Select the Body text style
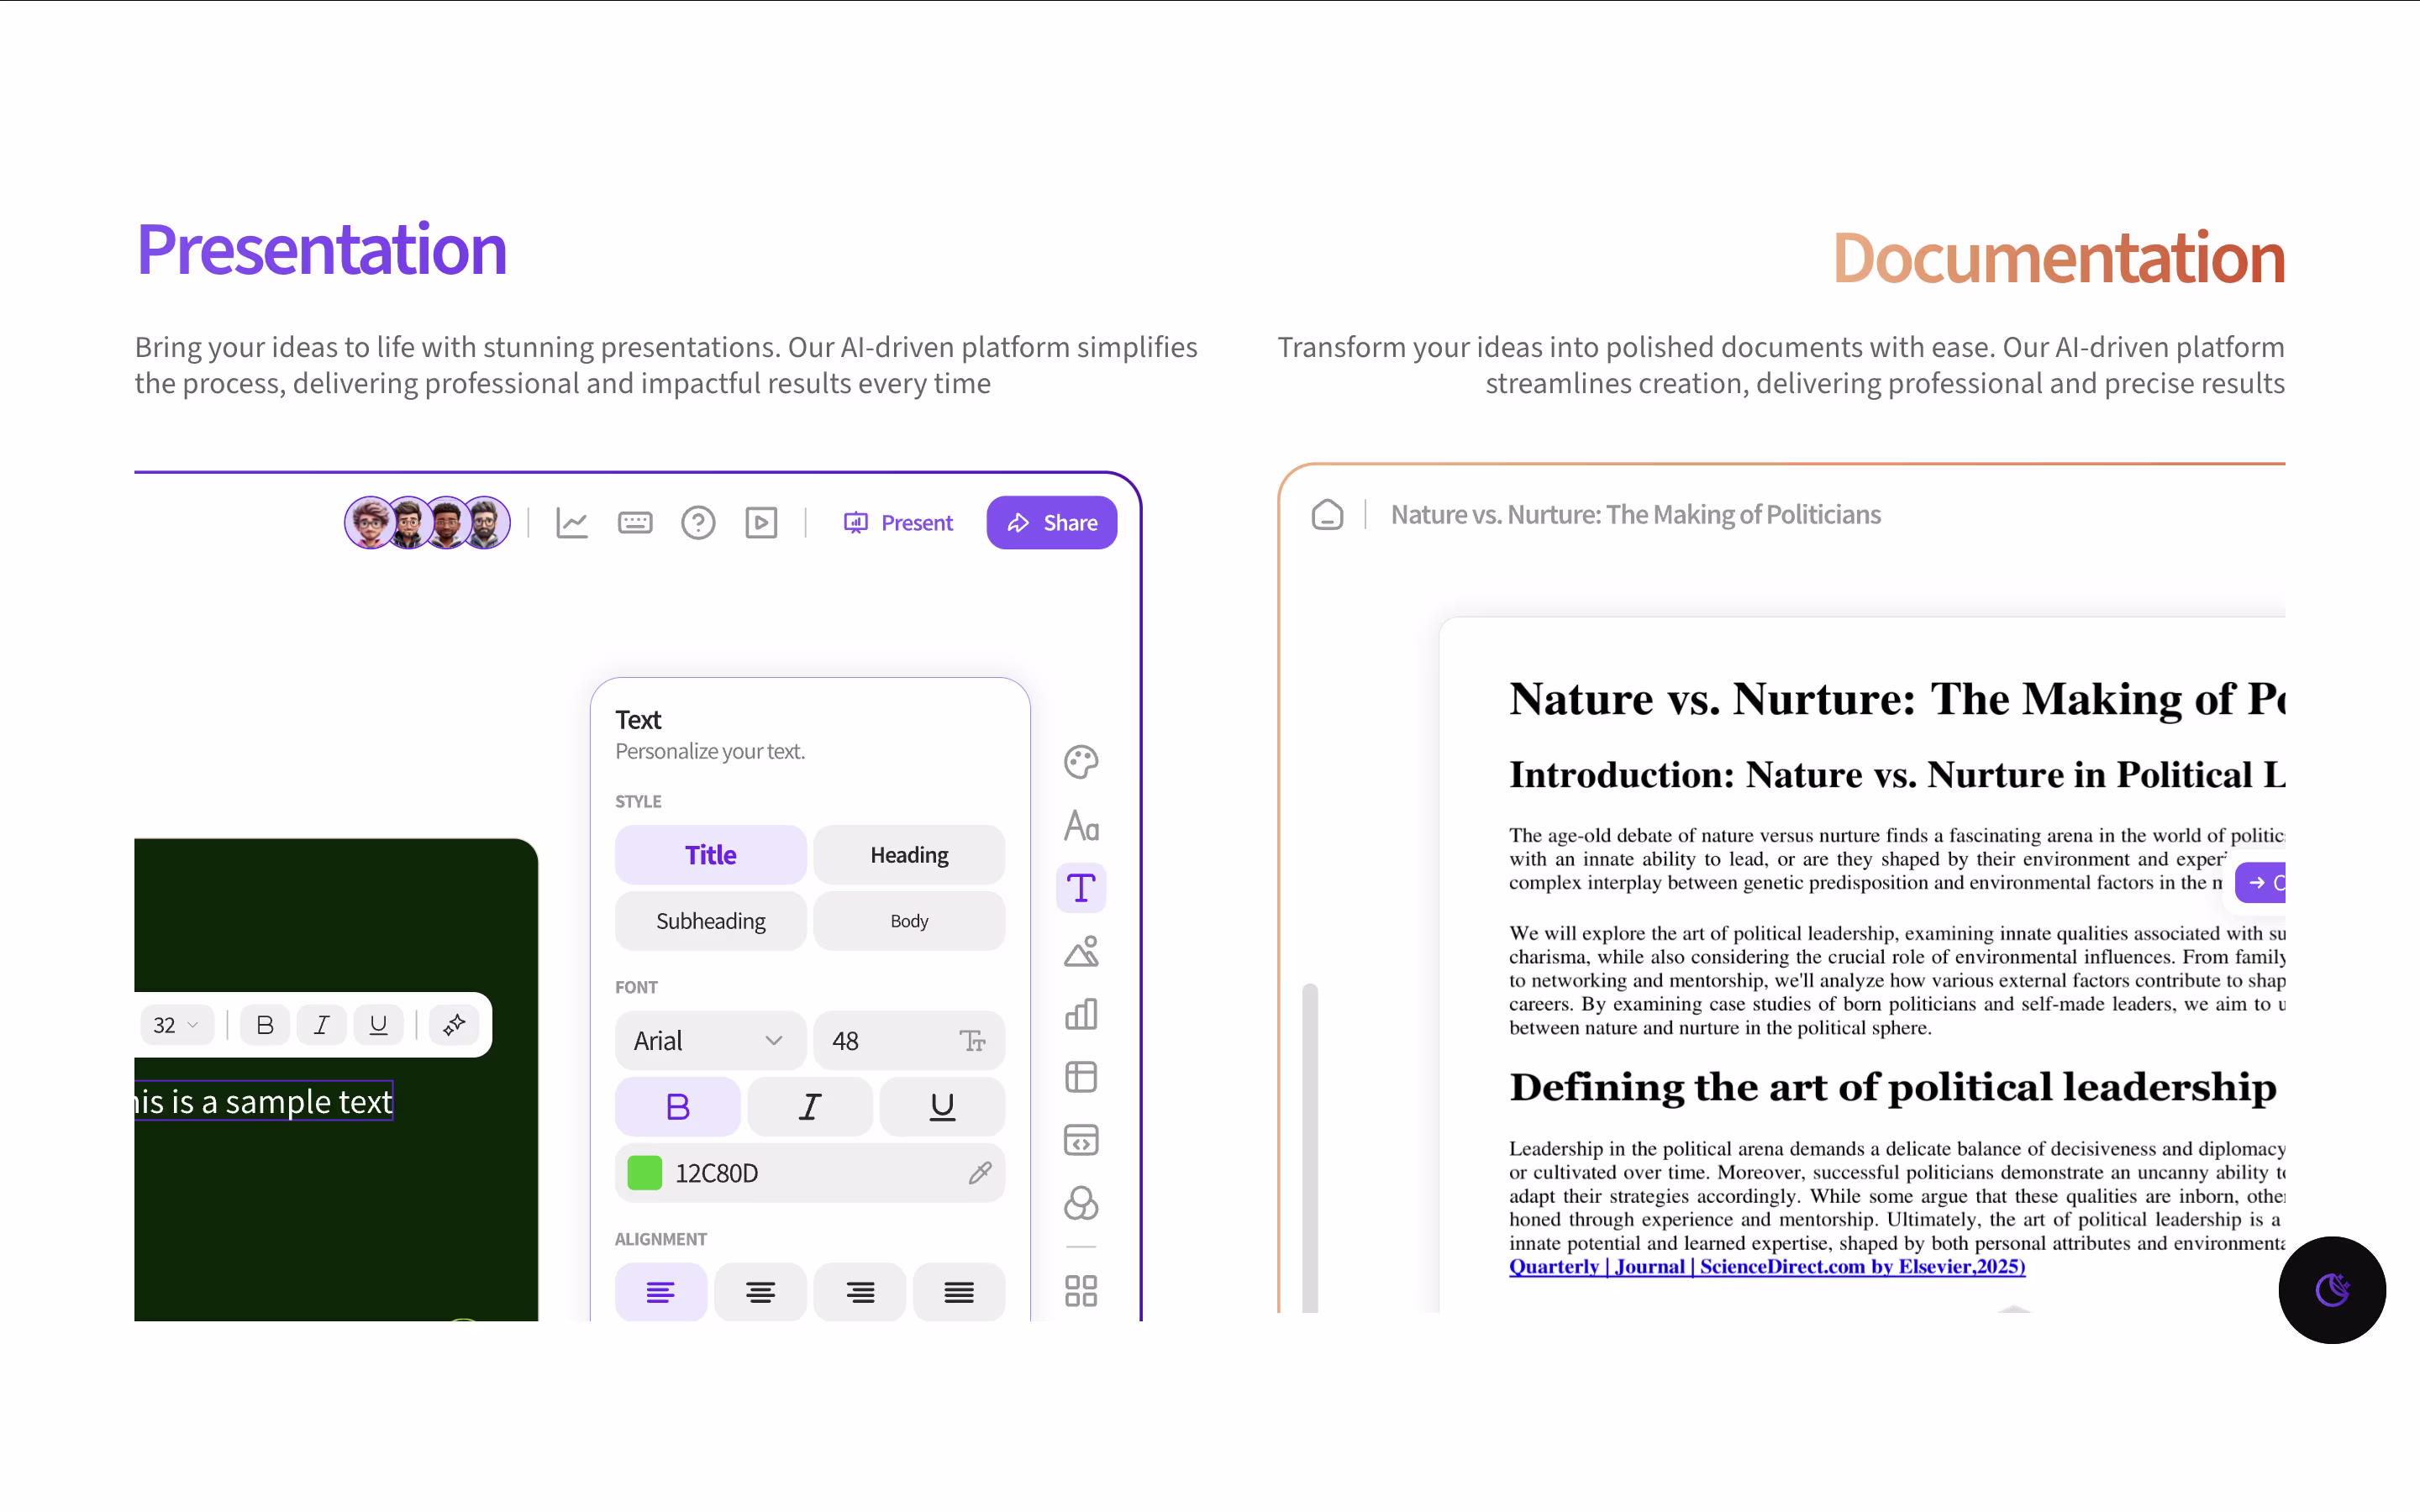 pos(909,921)
